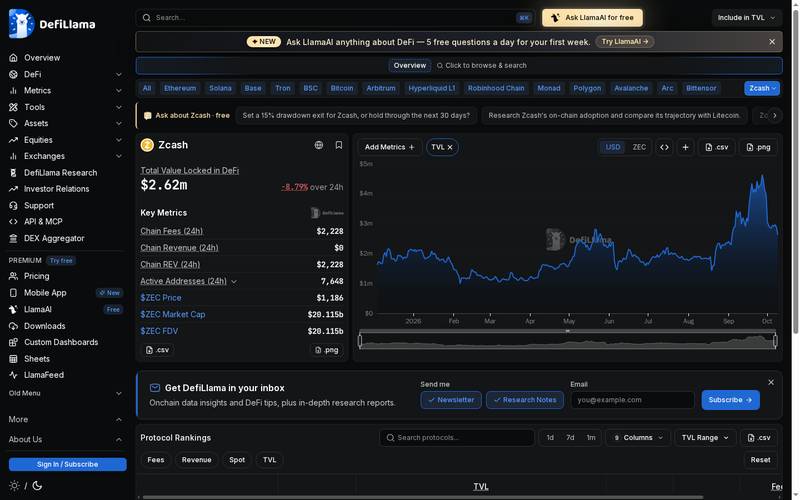Image resolution: width=800 pixels, height=500 pixels.
Task: Click the plus icon in chart toolbar
Action: 685,147
